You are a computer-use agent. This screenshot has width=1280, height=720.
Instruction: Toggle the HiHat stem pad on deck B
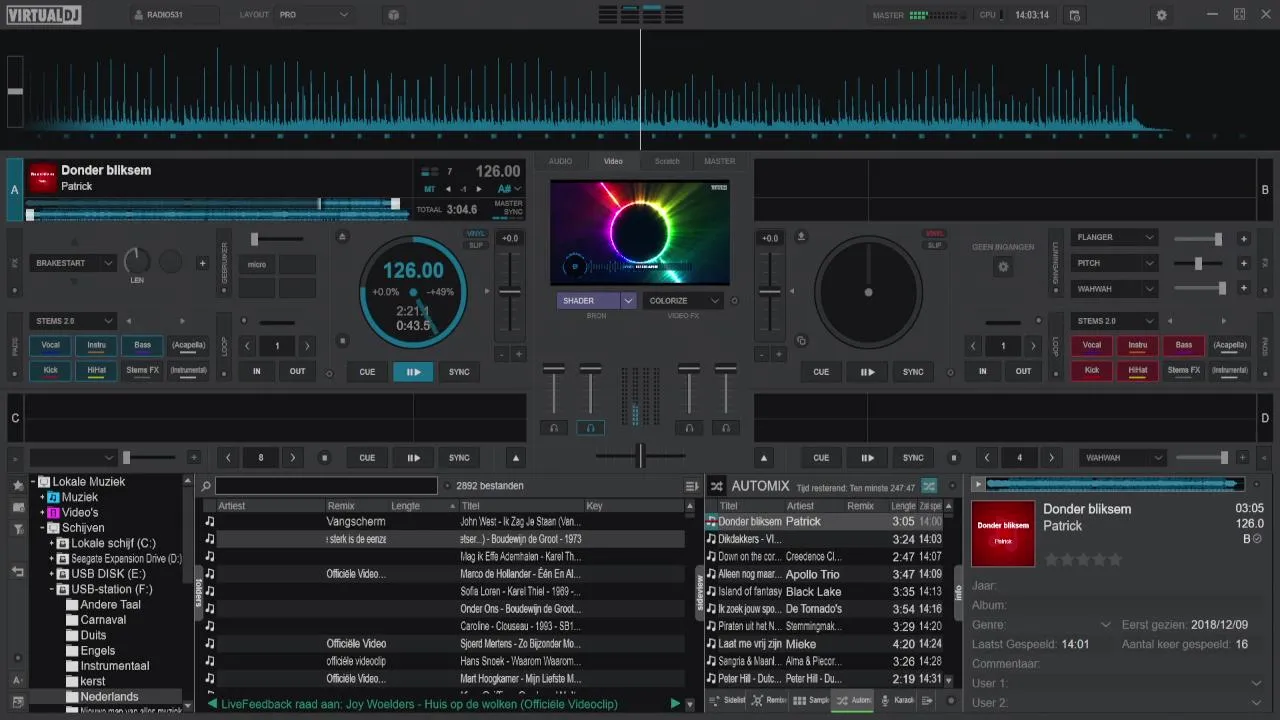(x=1138, y=370)
